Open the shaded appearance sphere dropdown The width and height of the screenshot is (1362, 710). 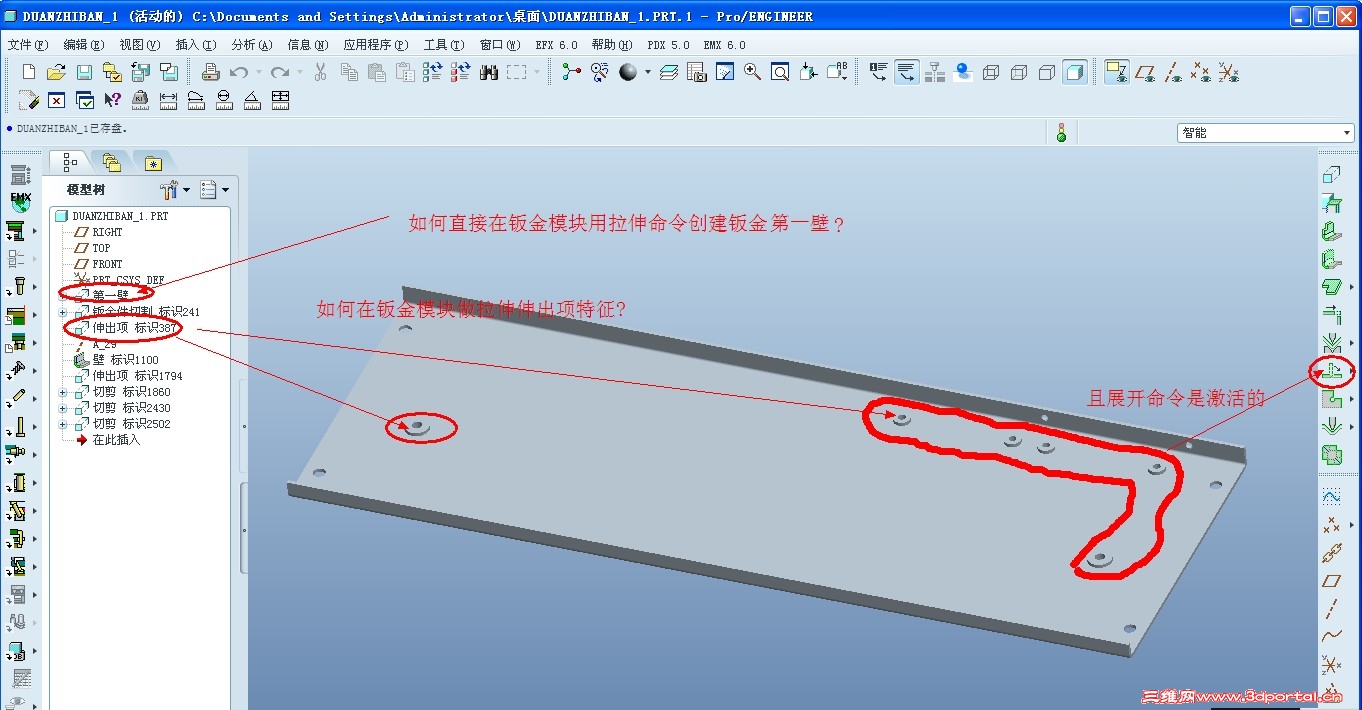tap(648, 71)
